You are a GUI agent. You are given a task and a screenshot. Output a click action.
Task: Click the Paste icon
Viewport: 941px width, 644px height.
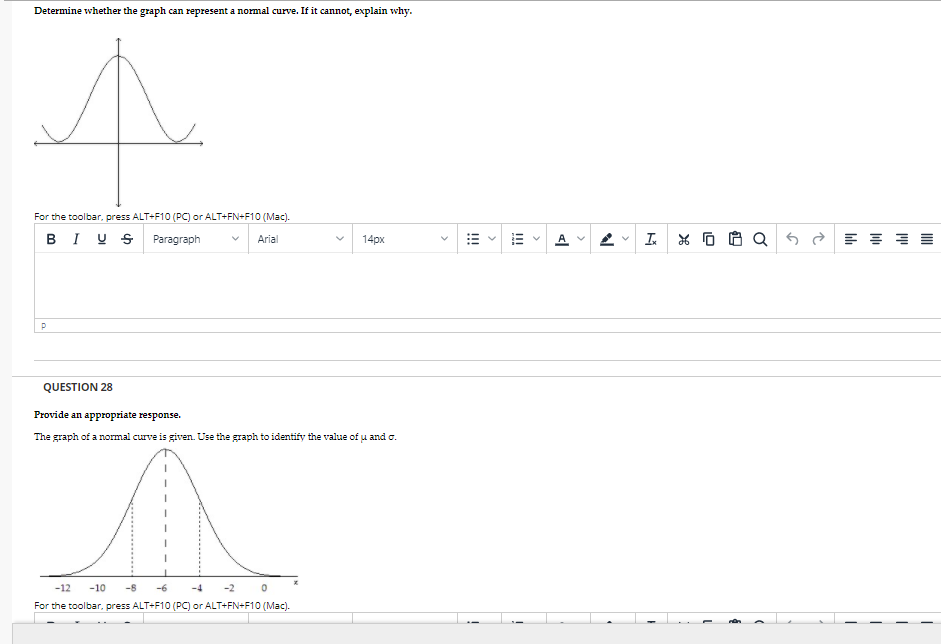point(736,239)
